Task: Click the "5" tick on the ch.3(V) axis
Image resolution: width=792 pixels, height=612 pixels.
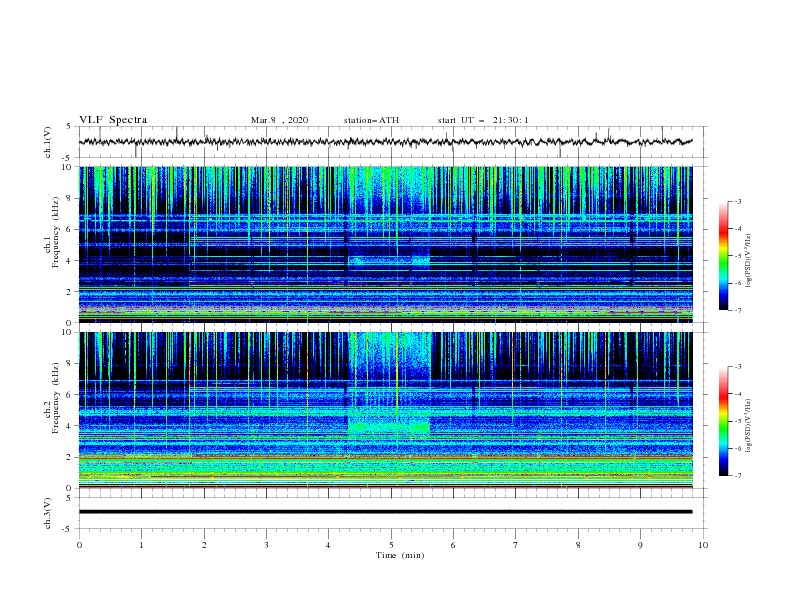Action: (x=69, y=497)
